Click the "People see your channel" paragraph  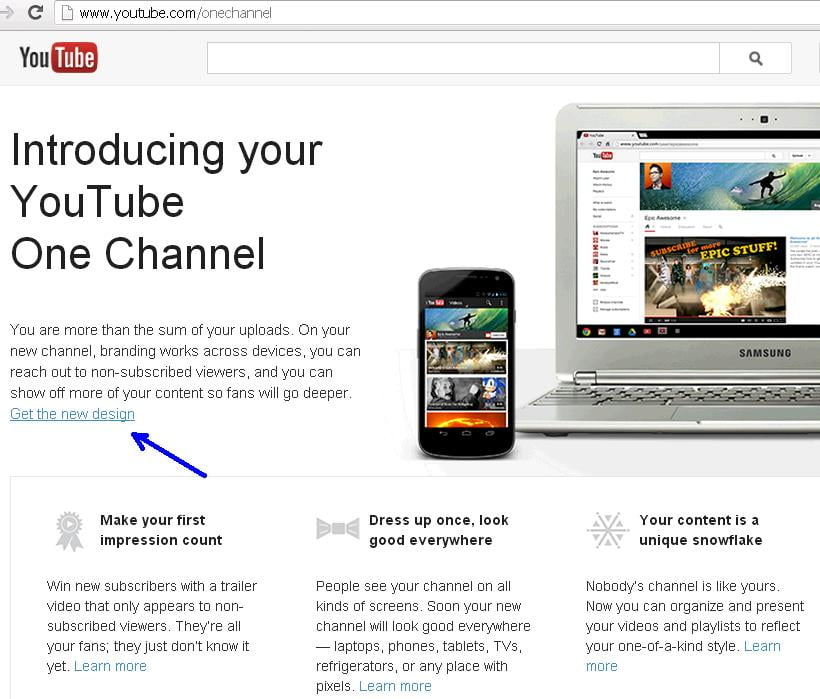tap(423, 636)
